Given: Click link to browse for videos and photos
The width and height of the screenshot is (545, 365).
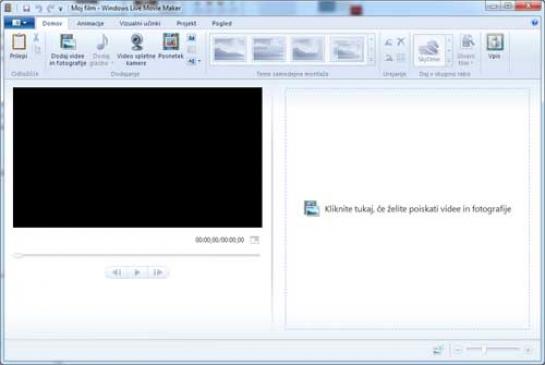Looking at the screenshot, I should point(418,209).
